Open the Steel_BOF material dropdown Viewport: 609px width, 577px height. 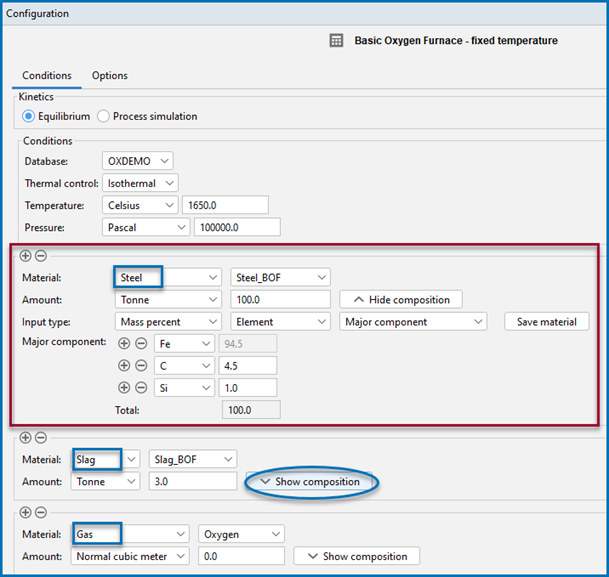click(x=280, y=277)
